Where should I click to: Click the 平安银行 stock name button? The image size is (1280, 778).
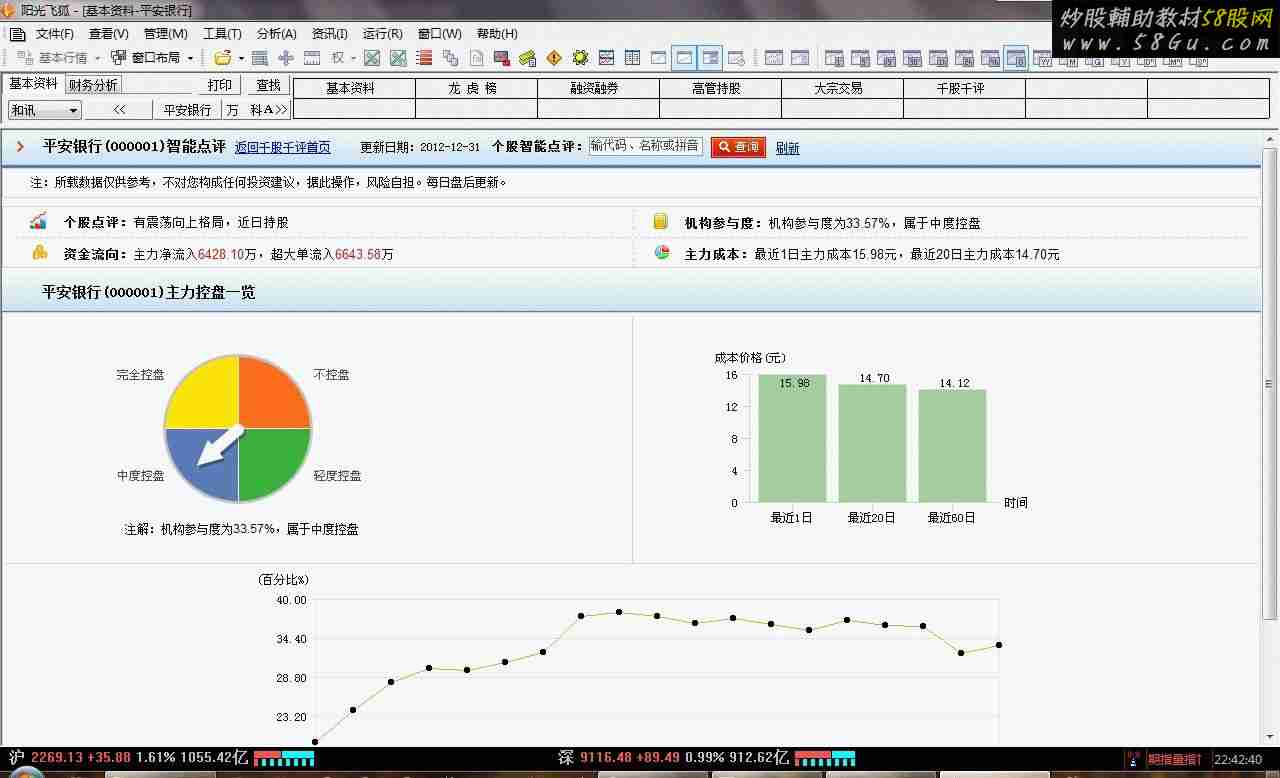pyautogui.click(x=188, y=110)
